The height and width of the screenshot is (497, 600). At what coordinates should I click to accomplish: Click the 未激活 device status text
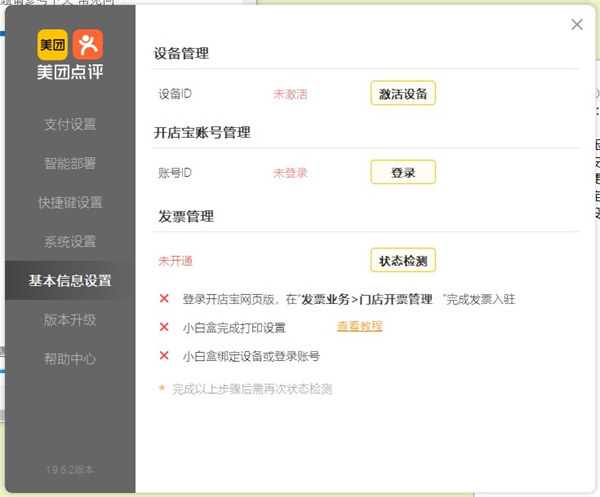[x=290, y=94]
